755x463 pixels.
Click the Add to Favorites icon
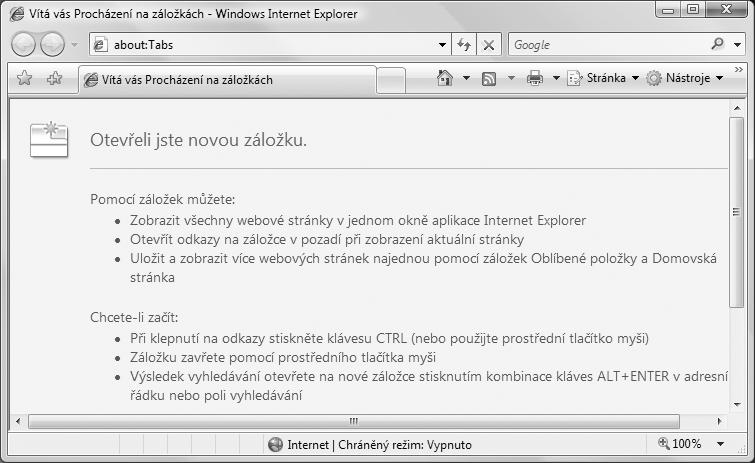point(54,79)
